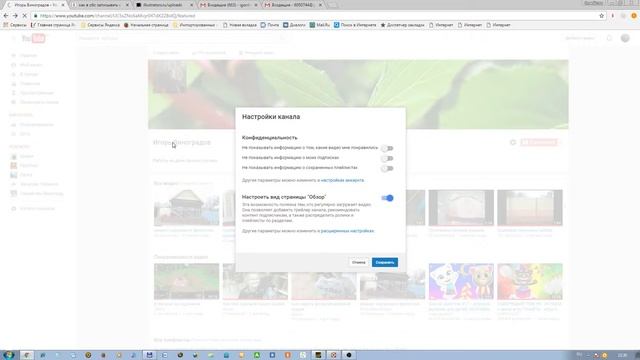Open first house video thumbnail
Image resolution: width=640 pixels, height=360 pixels.
click(187, 208)
